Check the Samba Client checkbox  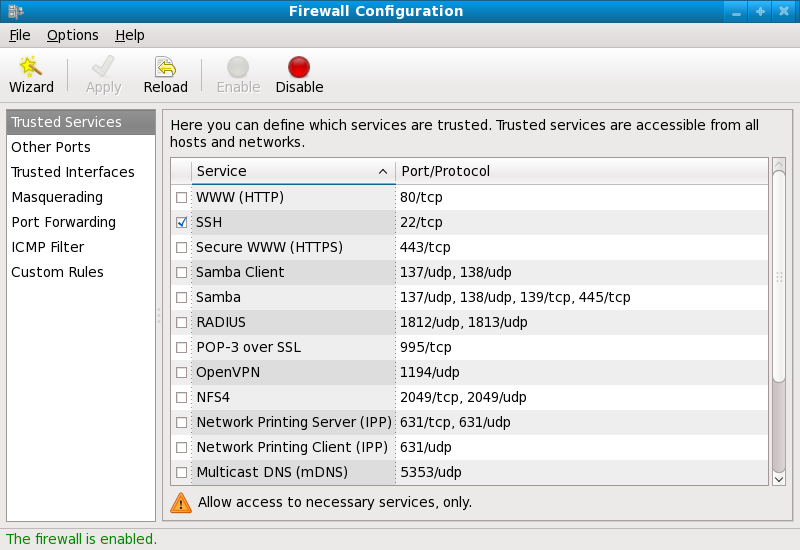pos(181,272)
